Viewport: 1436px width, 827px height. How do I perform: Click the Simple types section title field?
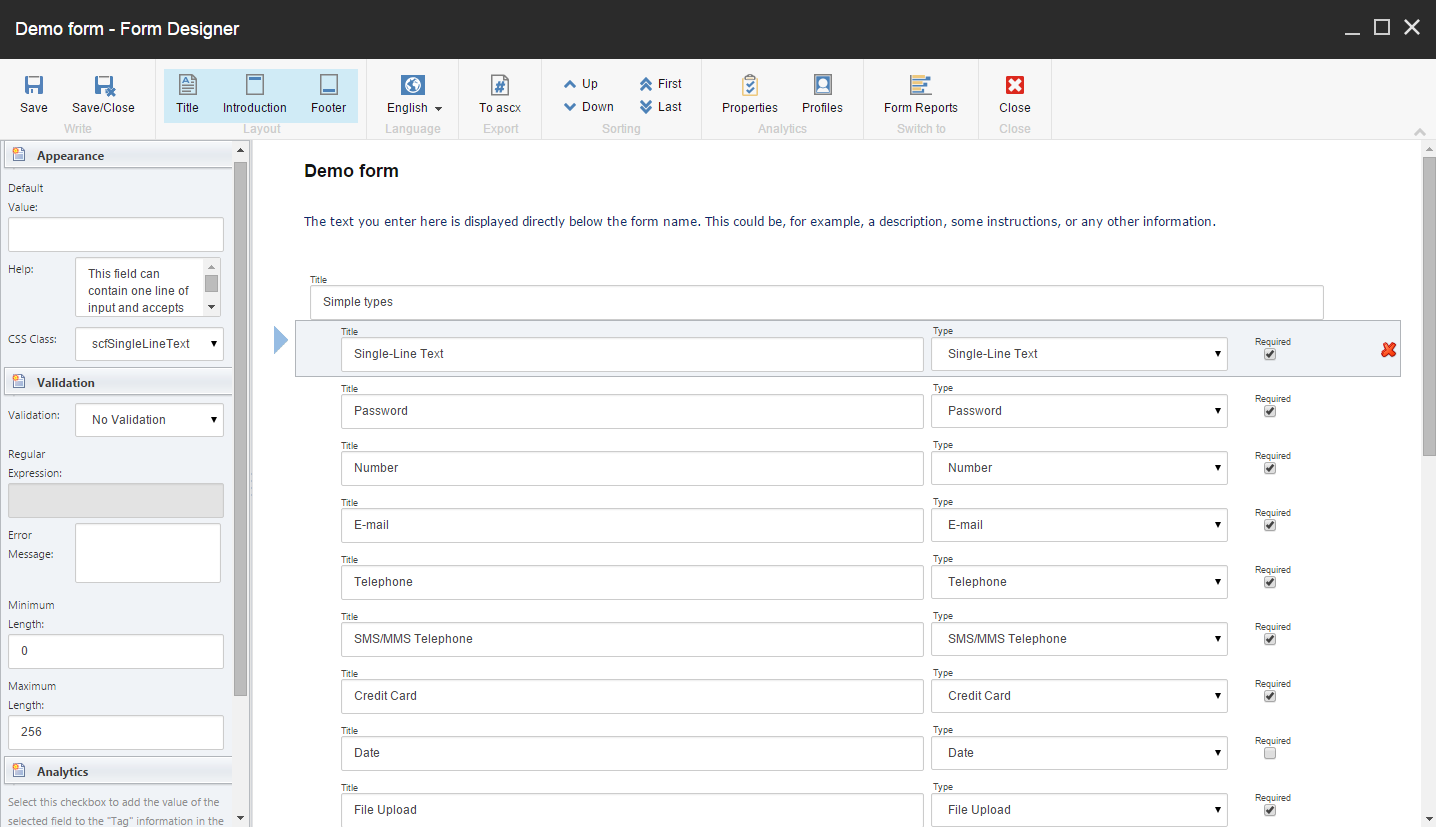817,302
